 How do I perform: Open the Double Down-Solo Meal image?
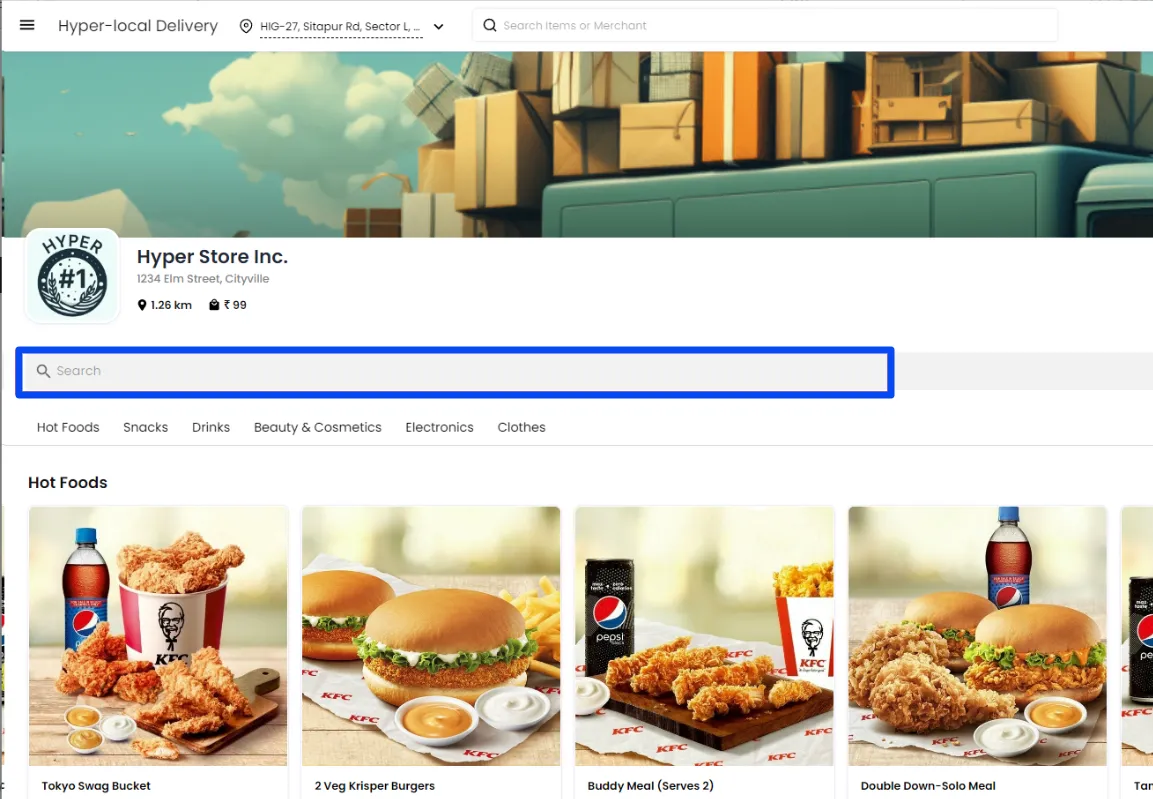(x=977, y=636)
